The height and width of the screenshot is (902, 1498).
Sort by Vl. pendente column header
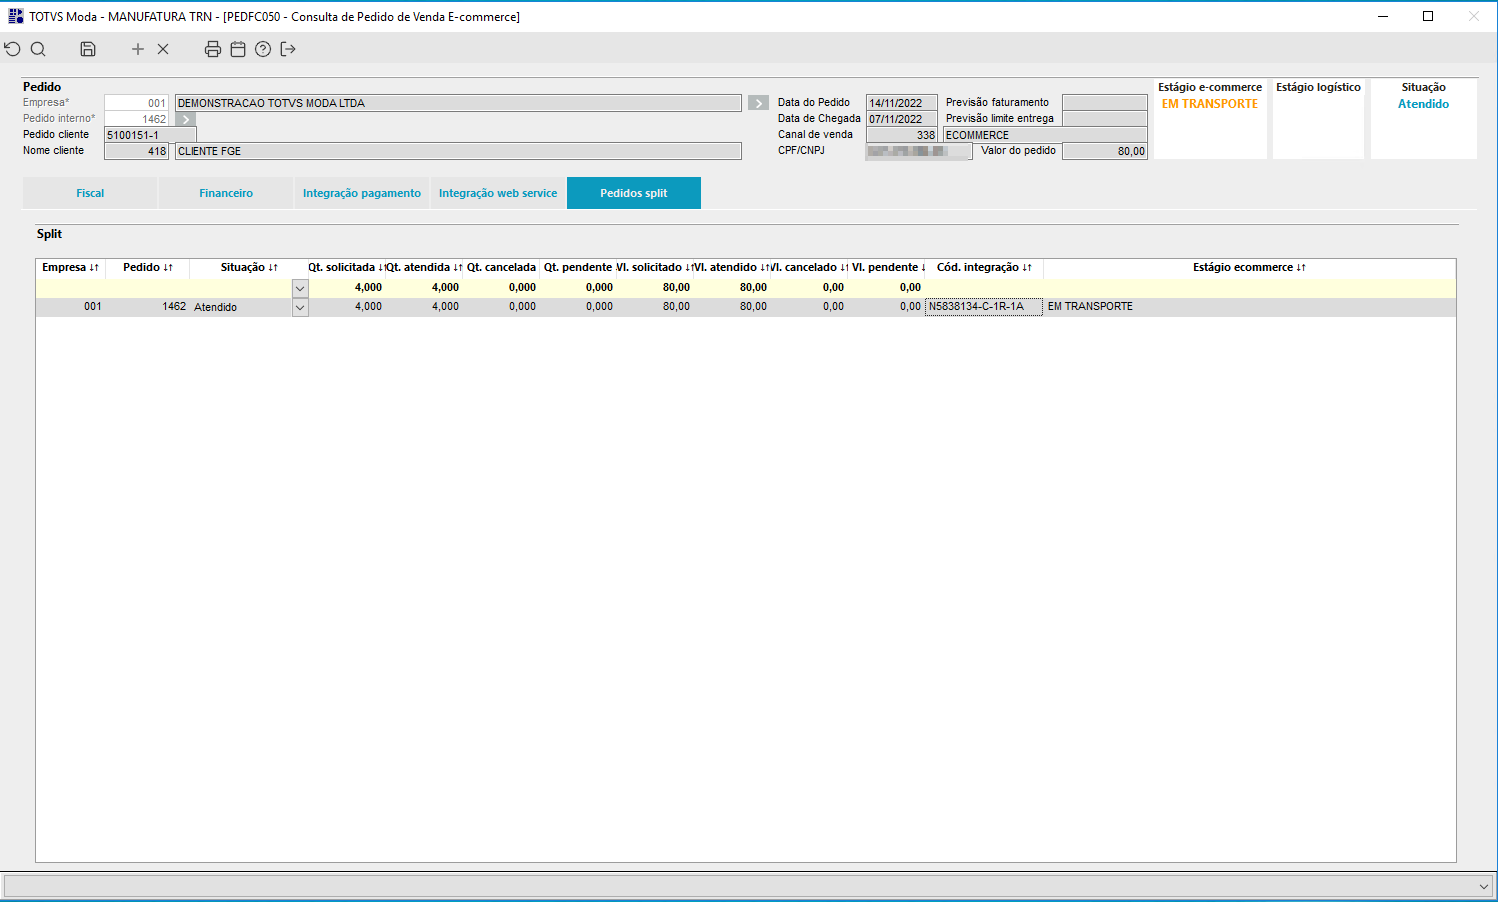[887, 267]
